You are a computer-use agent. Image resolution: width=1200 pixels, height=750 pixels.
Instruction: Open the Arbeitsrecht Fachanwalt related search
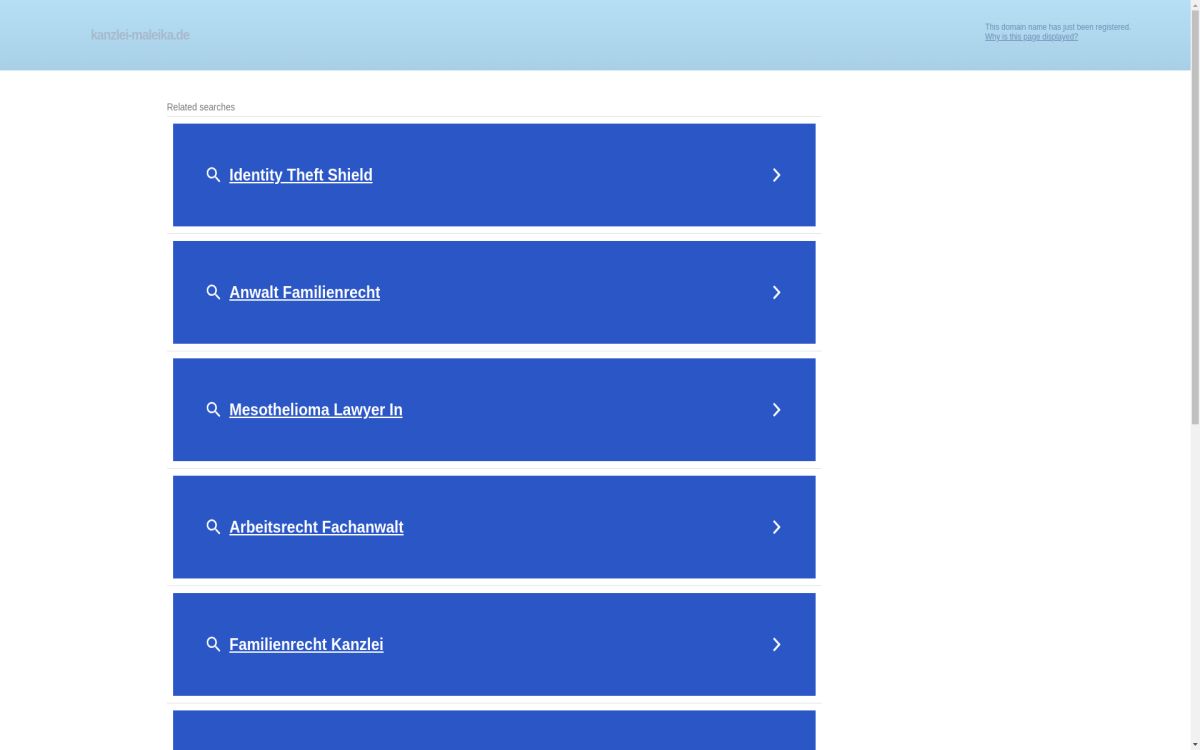click(316, 527)
